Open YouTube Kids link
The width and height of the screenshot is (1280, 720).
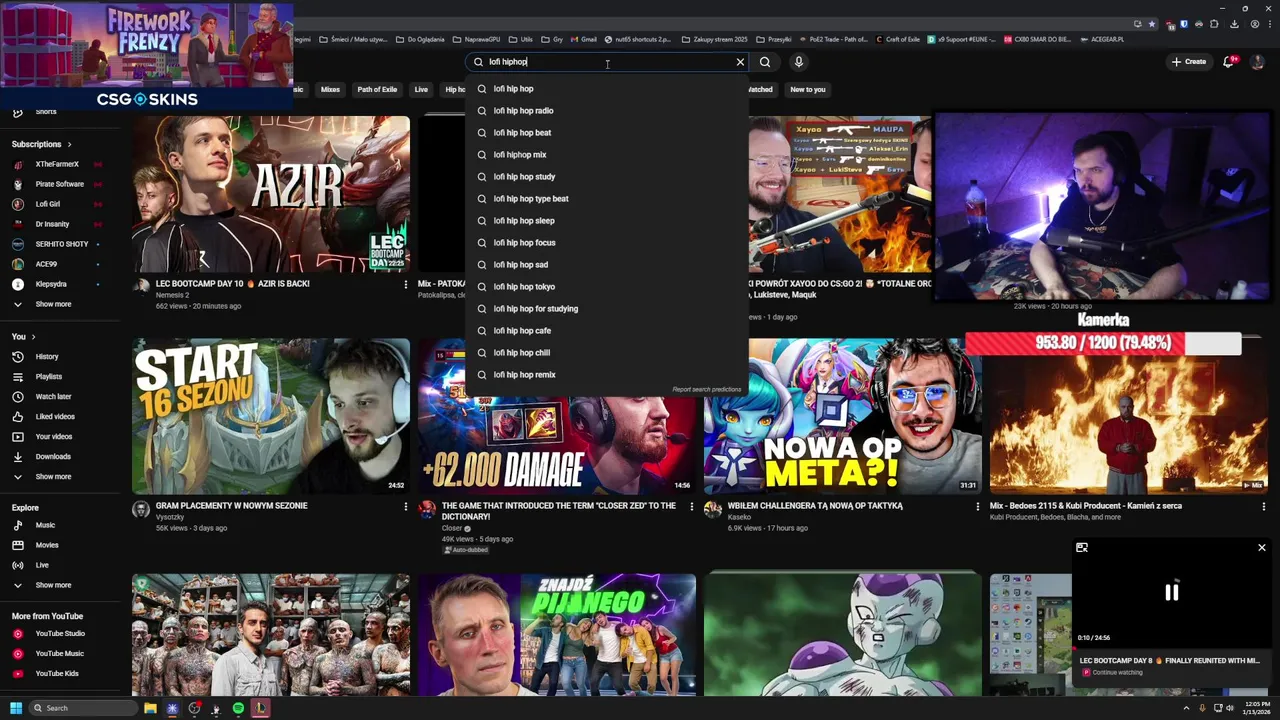point(58,674)
